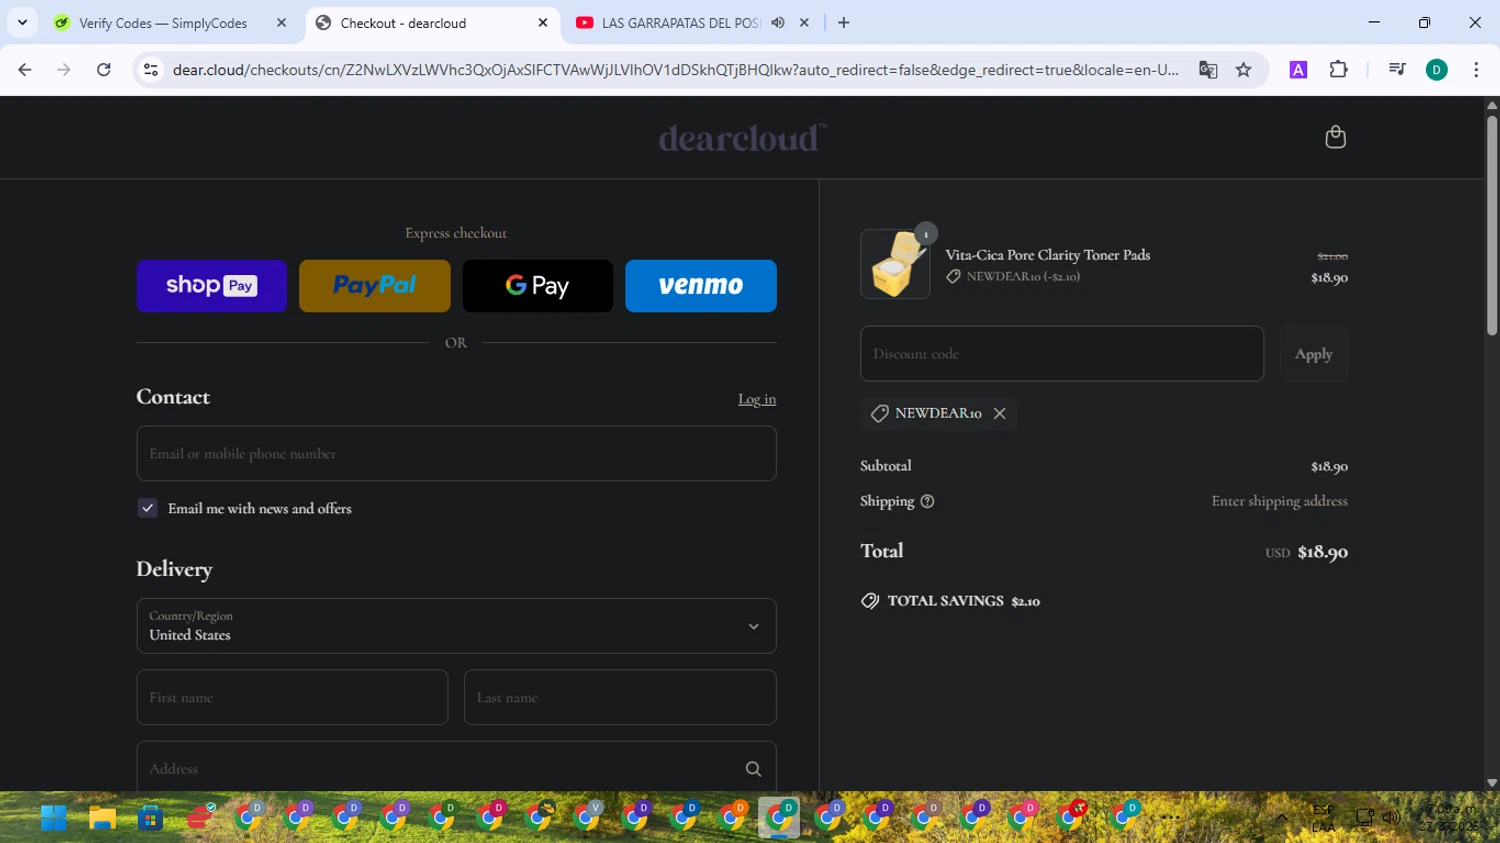Image resolution: width=1500 pixels, height=843 pixels.
Task: Click the Enter shipping address text
Action: [x=1279, y=501]
